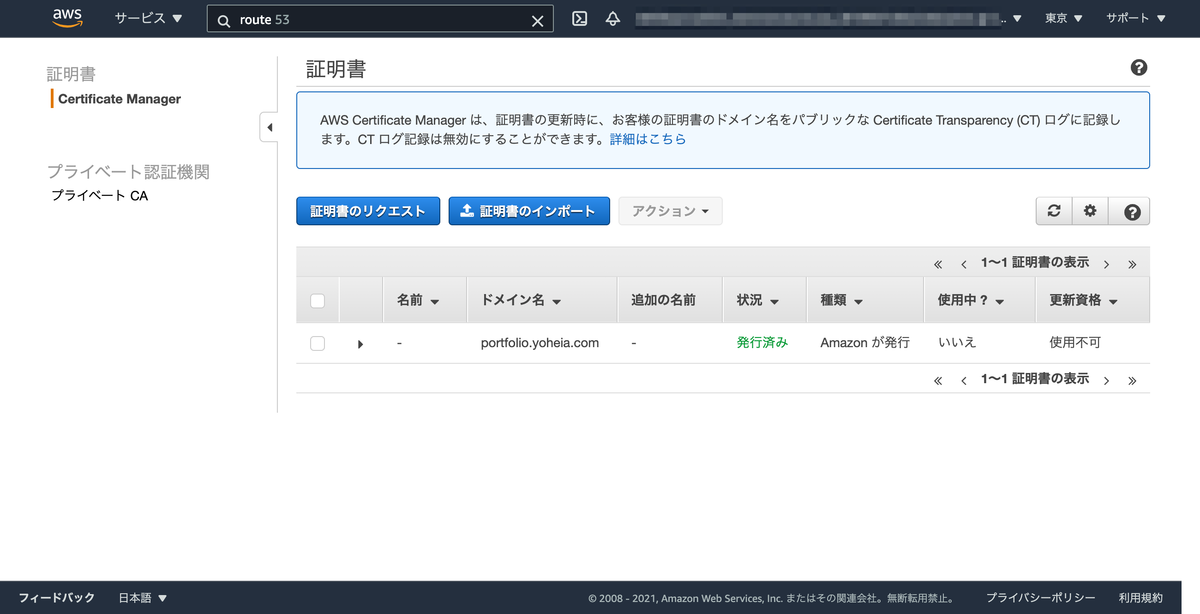This screenshot has width=1200, height=614.
Task: Select all certificates header checkbox
Action: pyautogui.click(x=318, y=300)
